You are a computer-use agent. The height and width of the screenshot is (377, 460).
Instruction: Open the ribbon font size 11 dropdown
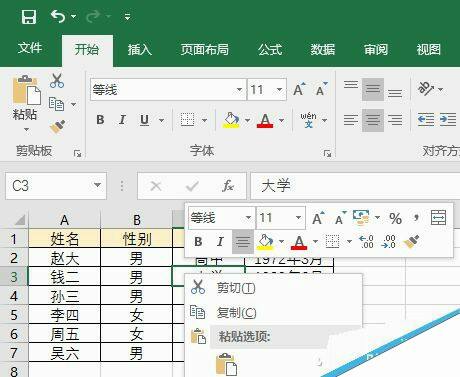tap(279, 89)
